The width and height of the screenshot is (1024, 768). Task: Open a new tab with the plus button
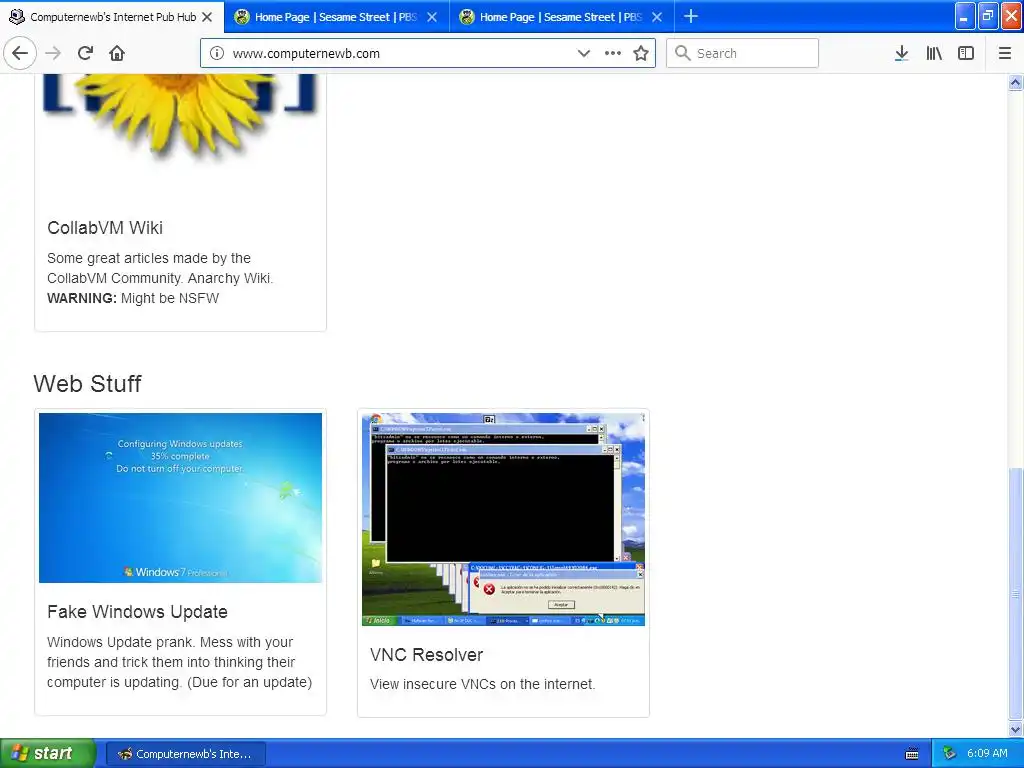point(690,16)
